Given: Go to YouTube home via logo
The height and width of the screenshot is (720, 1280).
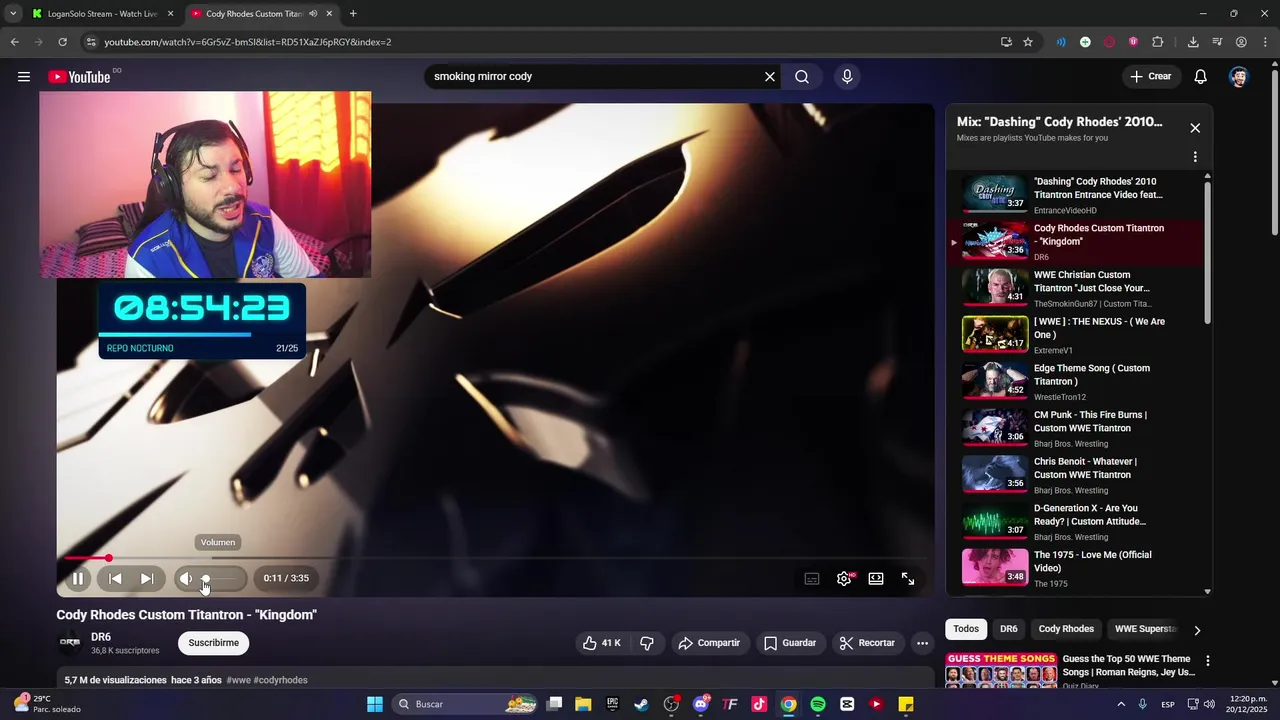Looking at the screenshot, I should pos(79,77).
